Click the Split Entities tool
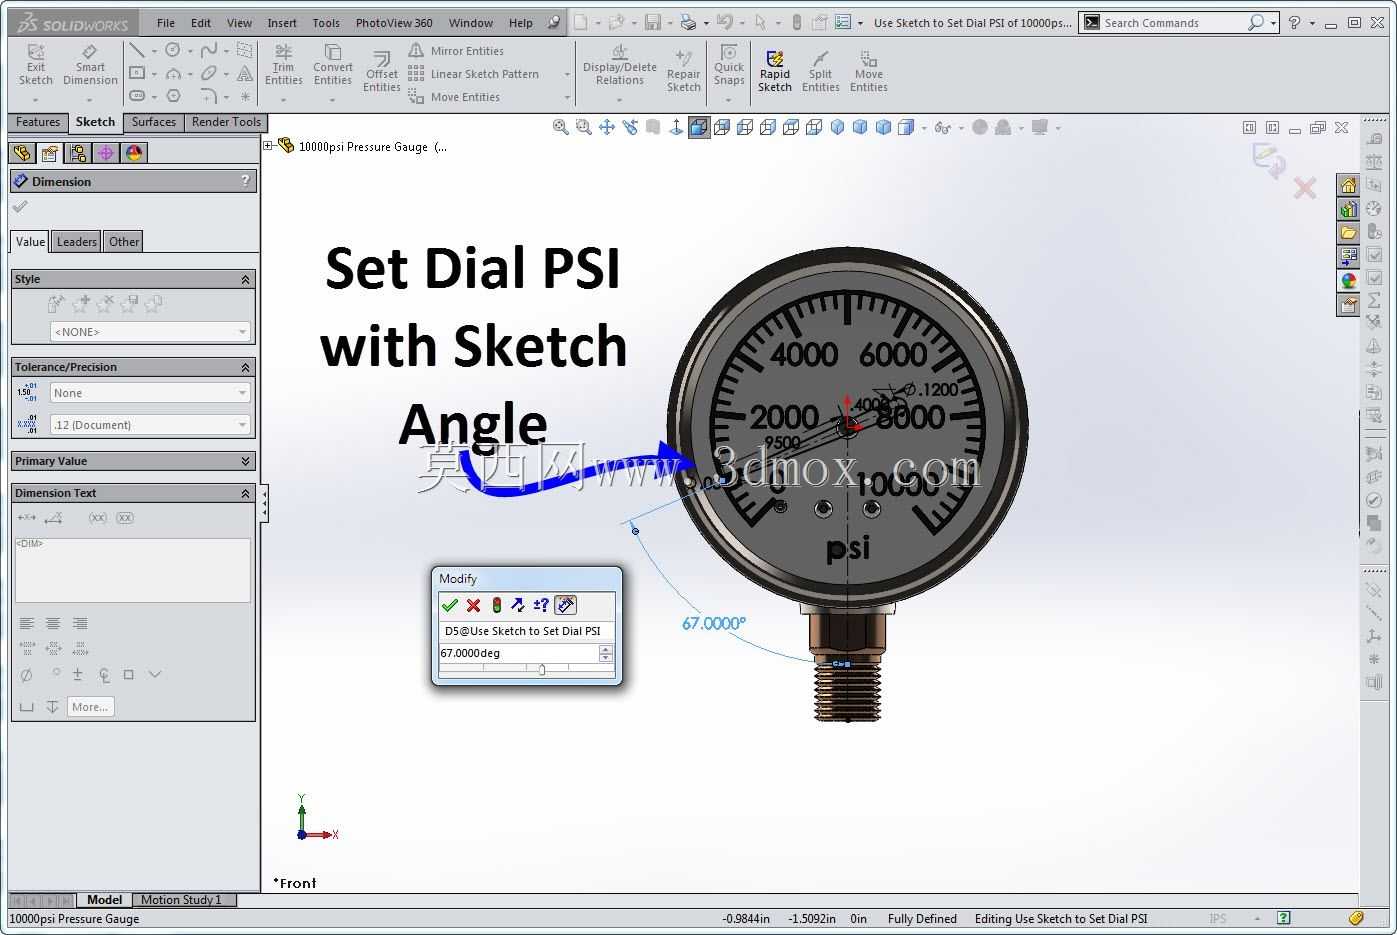The width and height of the screenshot is (1397, 935). [x=821, y=72]
